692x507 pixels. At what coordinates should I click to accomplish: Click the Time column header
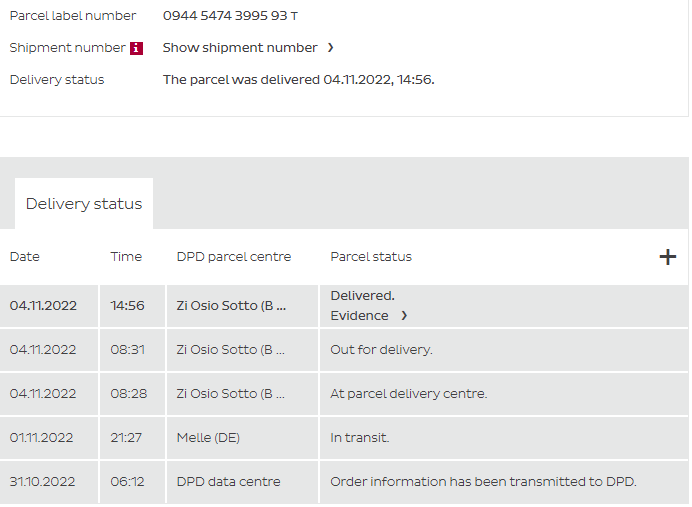[x=126, y=257]
